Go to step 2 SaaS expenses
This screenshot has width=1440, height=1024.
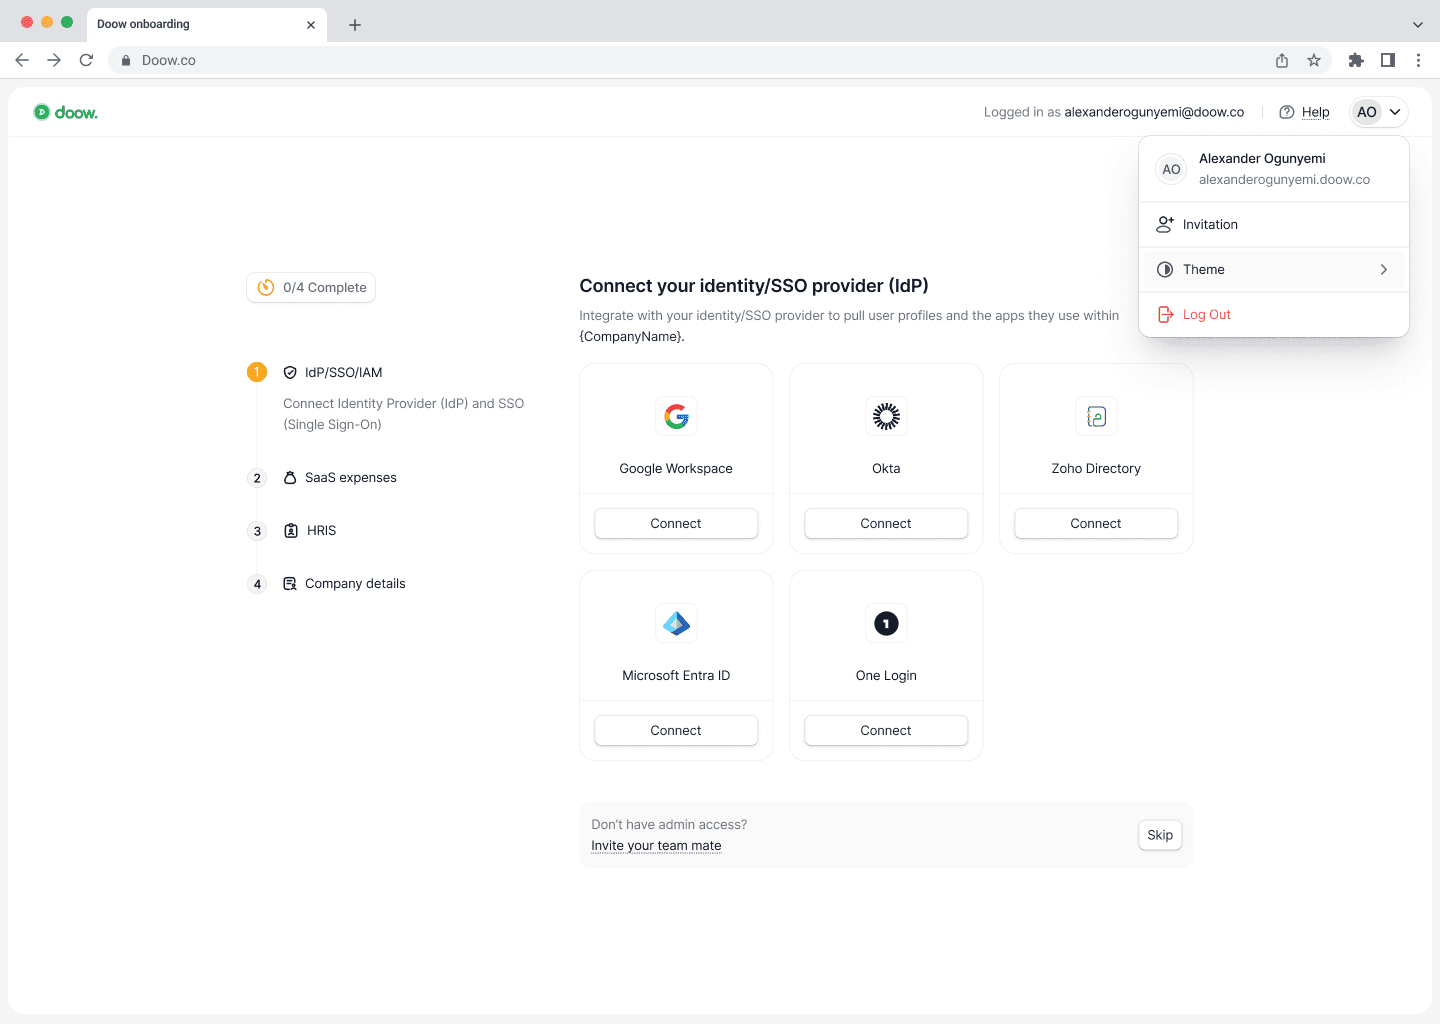tap(322, 477)
